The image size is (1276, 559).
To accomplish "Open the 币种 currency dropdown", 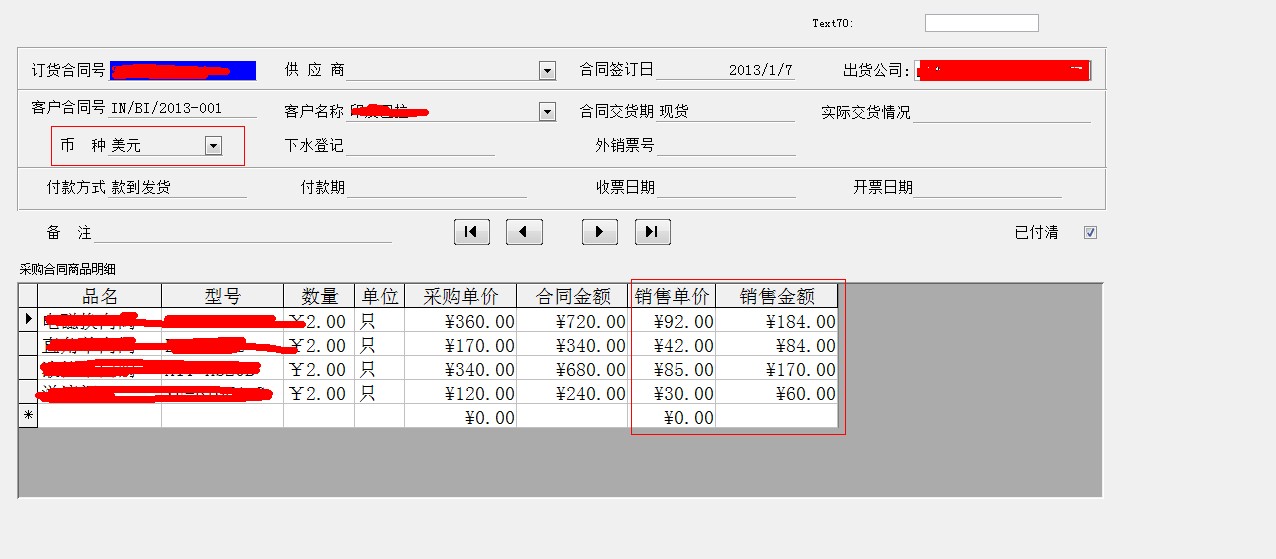I will point(213,146).
